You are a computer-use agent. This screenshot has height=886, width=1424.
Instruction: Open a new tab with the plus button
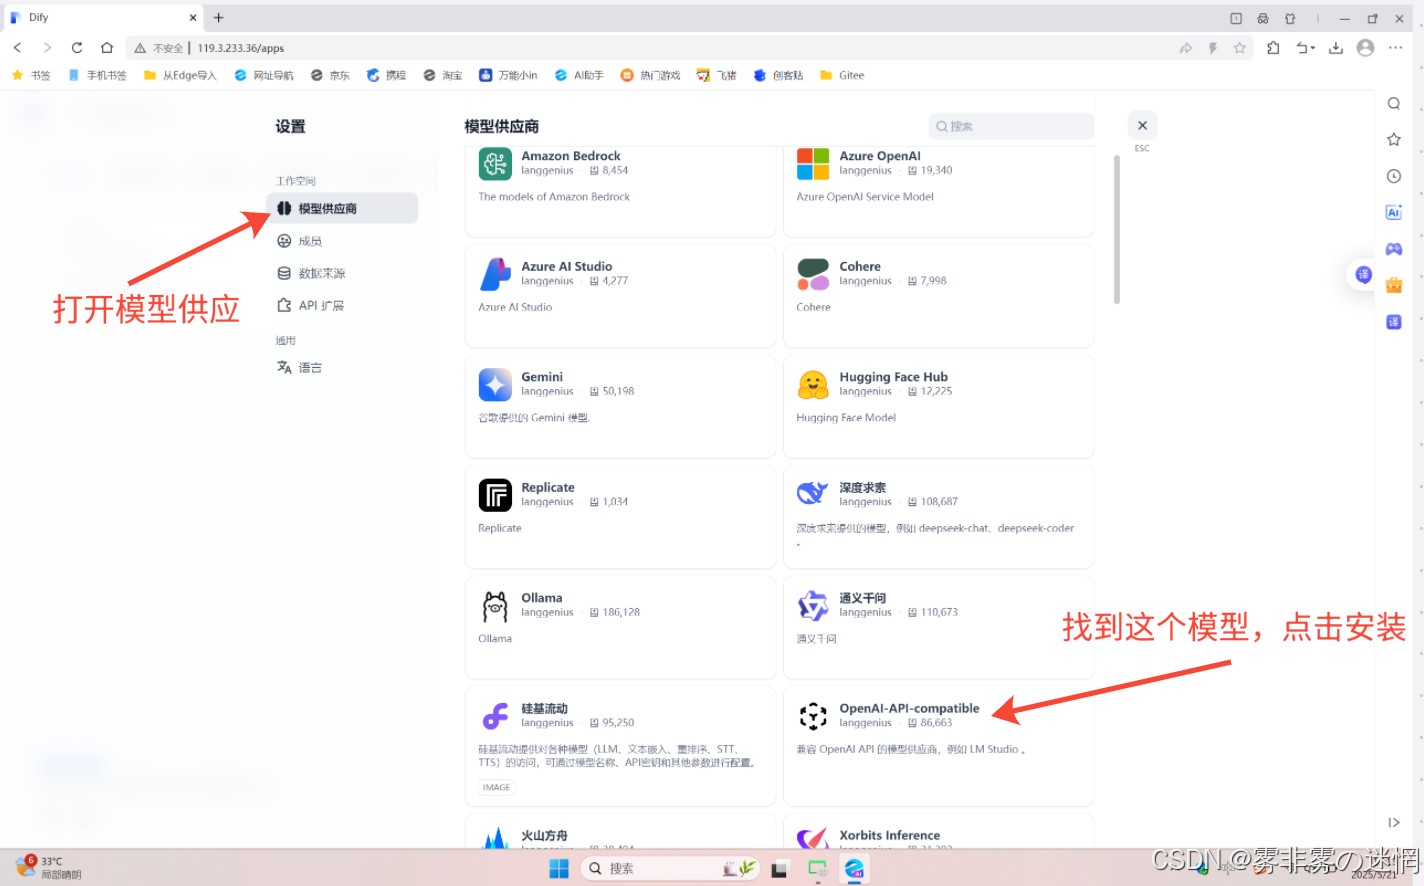click(218, 17)
